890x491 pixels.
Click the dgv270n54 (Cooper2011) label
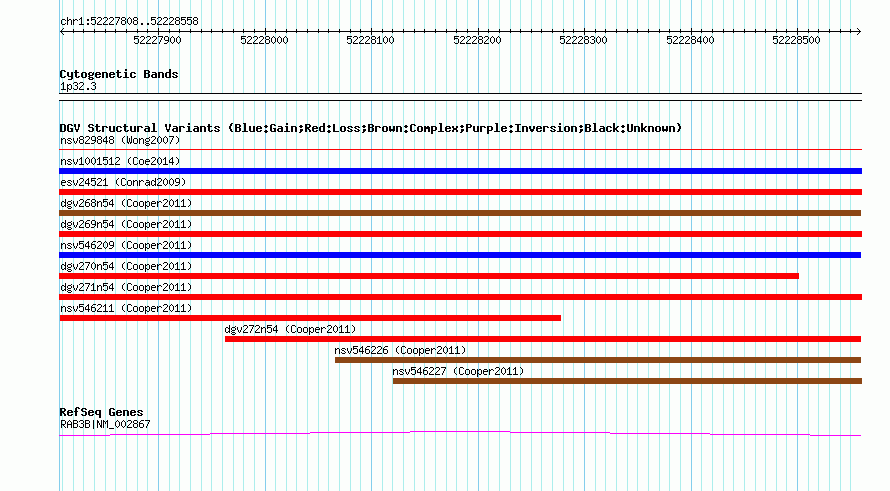point(126,266)
